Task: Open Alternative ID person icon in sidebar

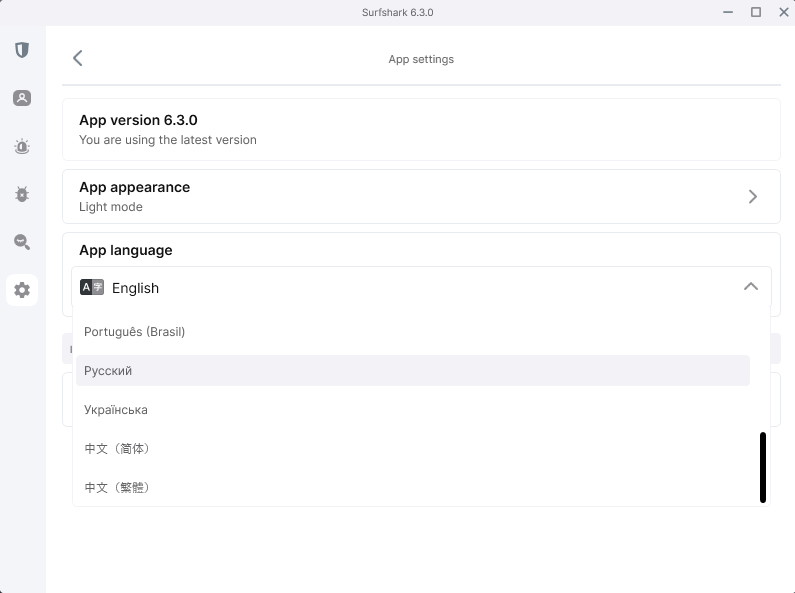Action: (22, 98)
